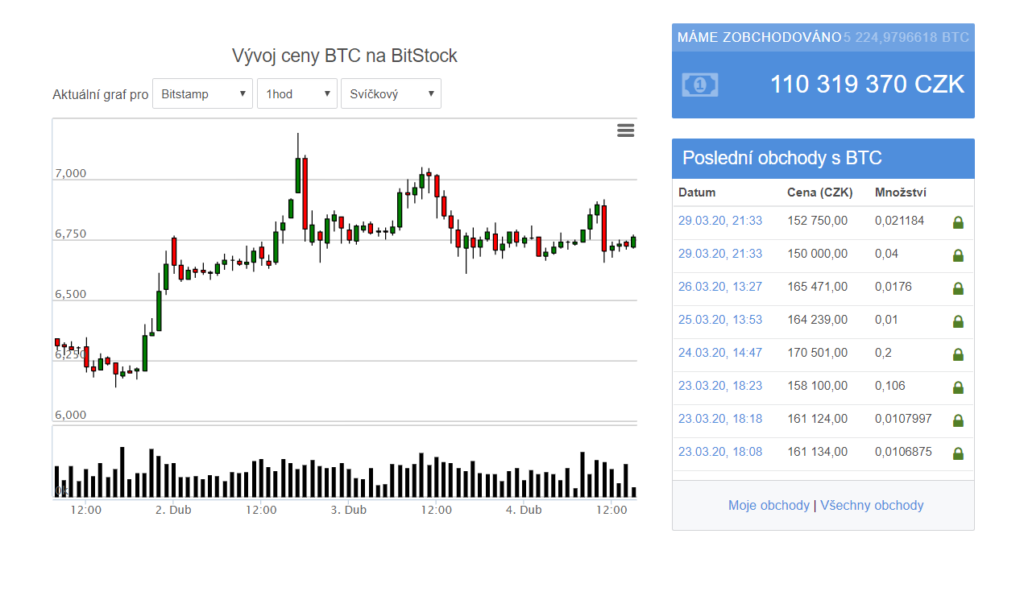Click lock icon for 158 100,00 trade
1024x600 pixels.
point(958,387)
